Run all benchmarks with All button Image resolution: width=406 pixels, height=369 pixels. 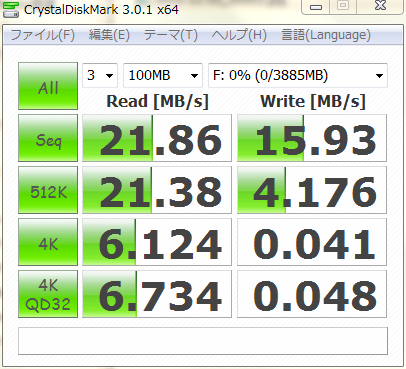coord(48,86)
